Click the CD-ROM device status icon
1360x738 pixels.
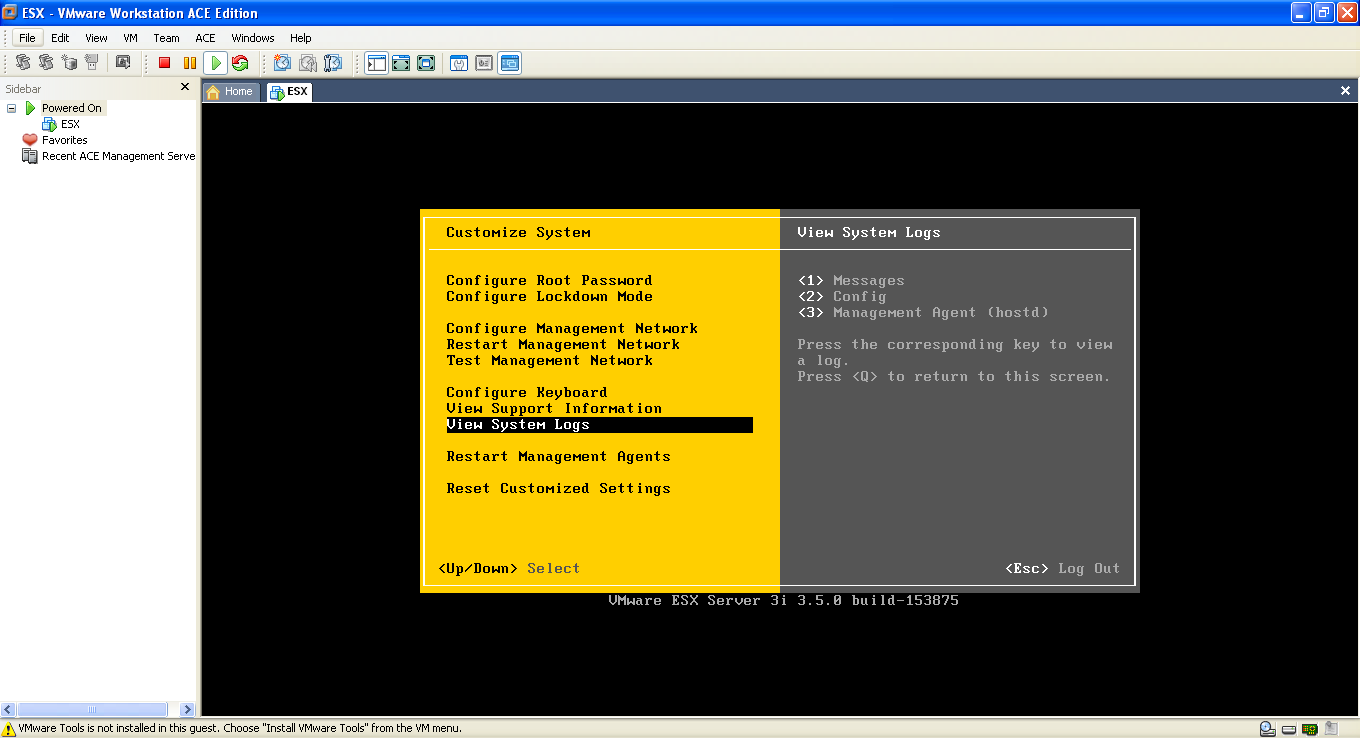pyautogui.click(x=1268, y=729)
